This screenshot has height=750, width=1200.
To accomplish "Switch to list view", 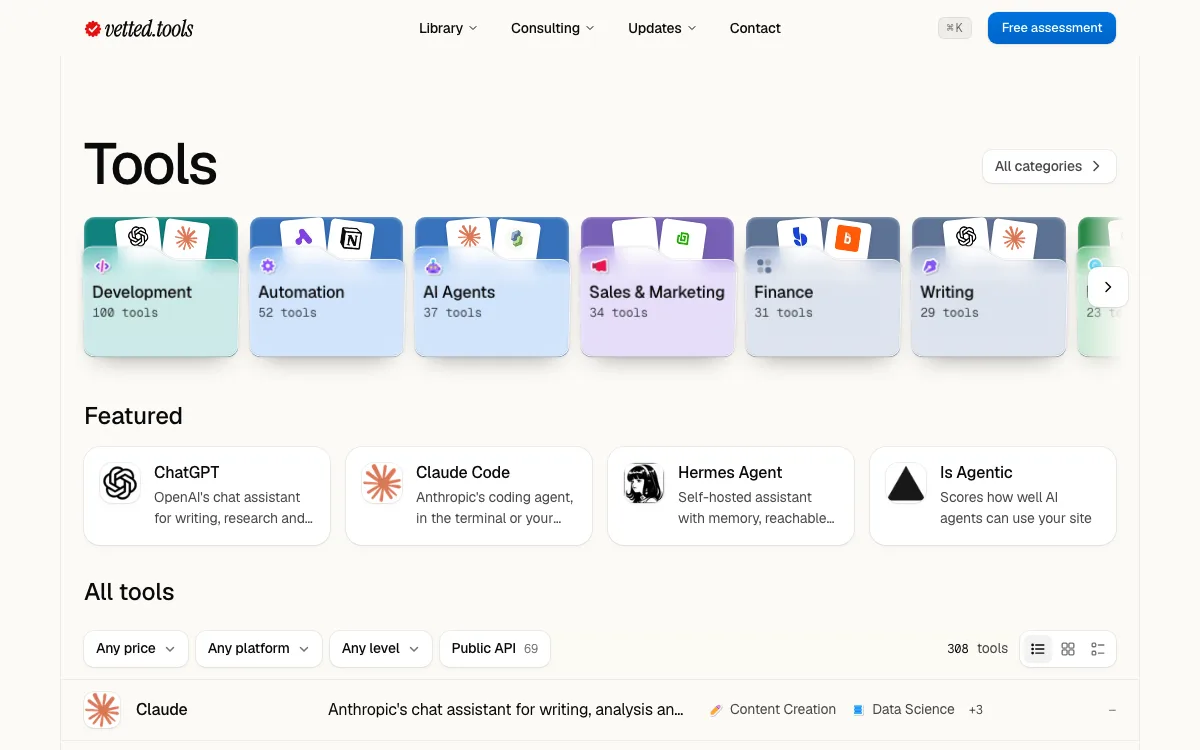I will coord(1038,649).
